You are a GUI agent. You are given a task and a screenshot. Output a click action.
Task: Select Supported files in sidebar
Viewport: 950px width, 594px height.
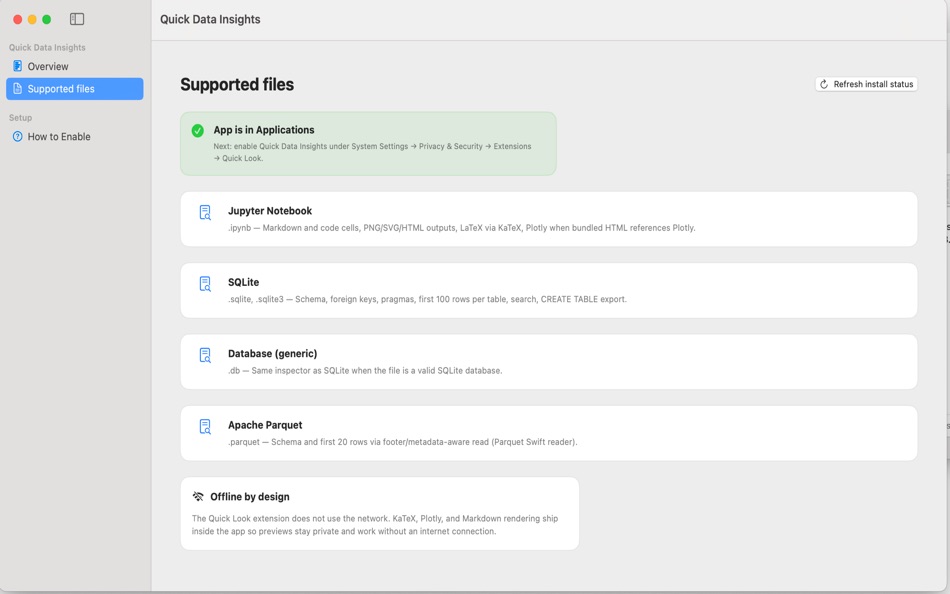pos(75,88)
